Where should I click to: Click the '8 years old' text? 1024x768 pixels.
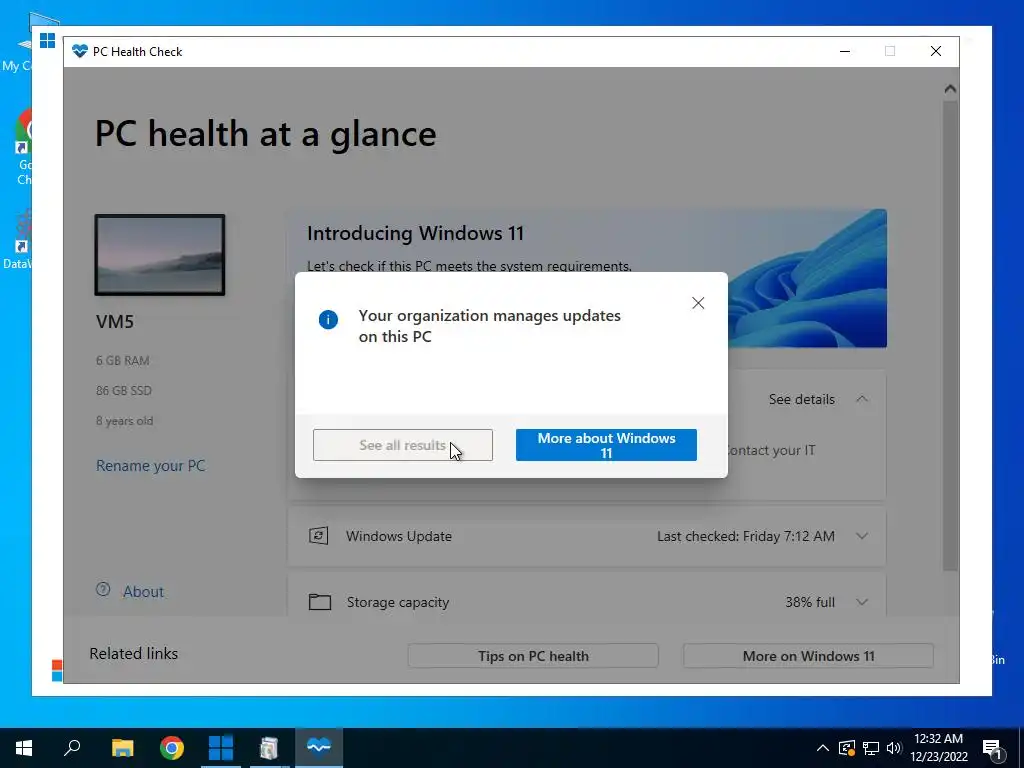click(125, 421)
